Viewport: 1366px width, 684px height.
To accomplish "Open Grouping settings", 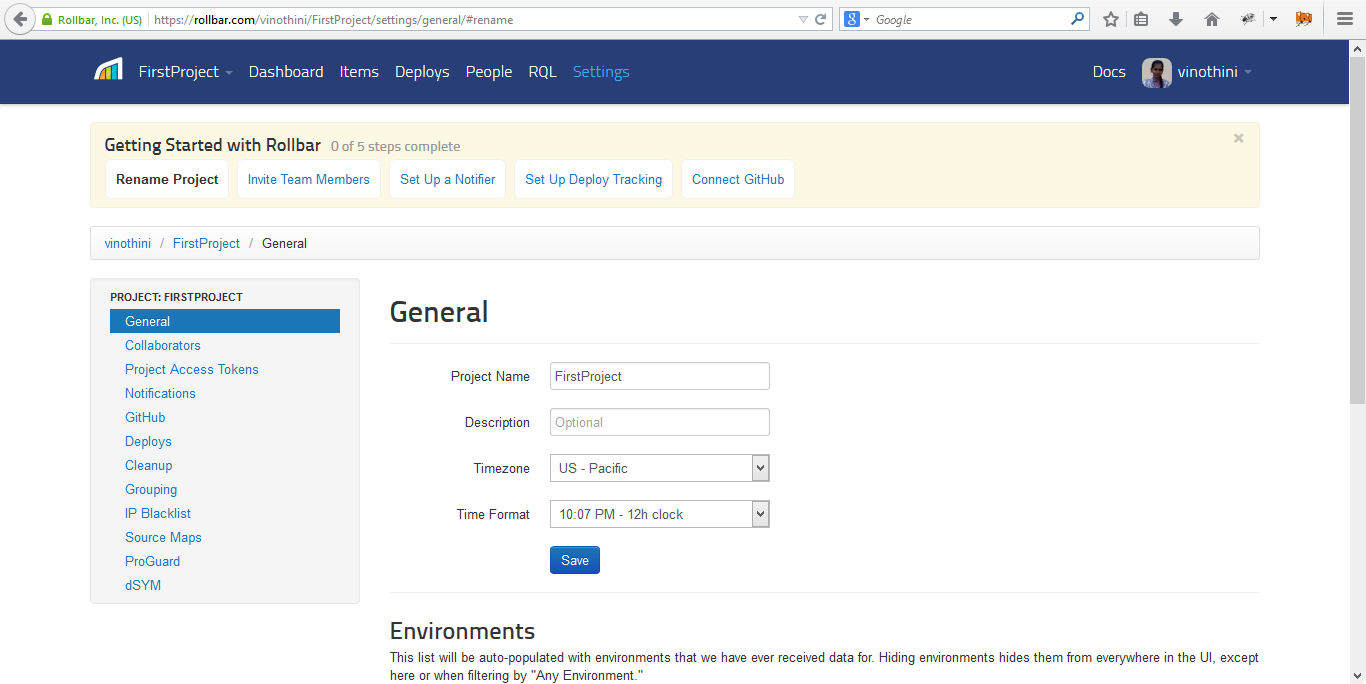I will 151,489.
